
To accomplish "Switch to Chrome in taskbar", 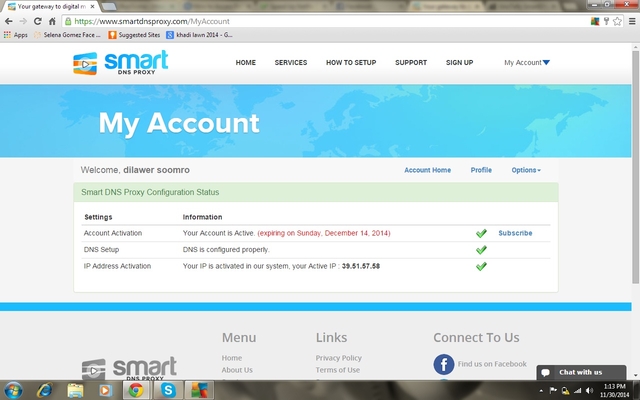I will coord(136,391).
